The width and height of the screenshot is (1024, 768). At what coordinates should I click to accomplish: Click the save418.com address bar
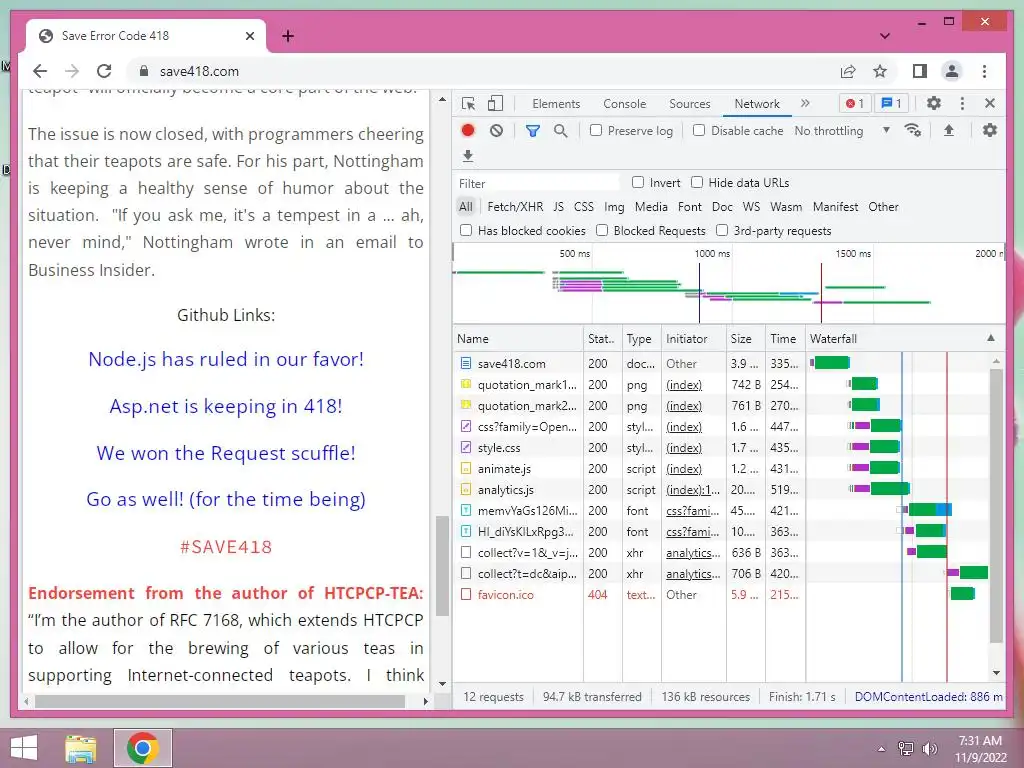pos(483,71)
